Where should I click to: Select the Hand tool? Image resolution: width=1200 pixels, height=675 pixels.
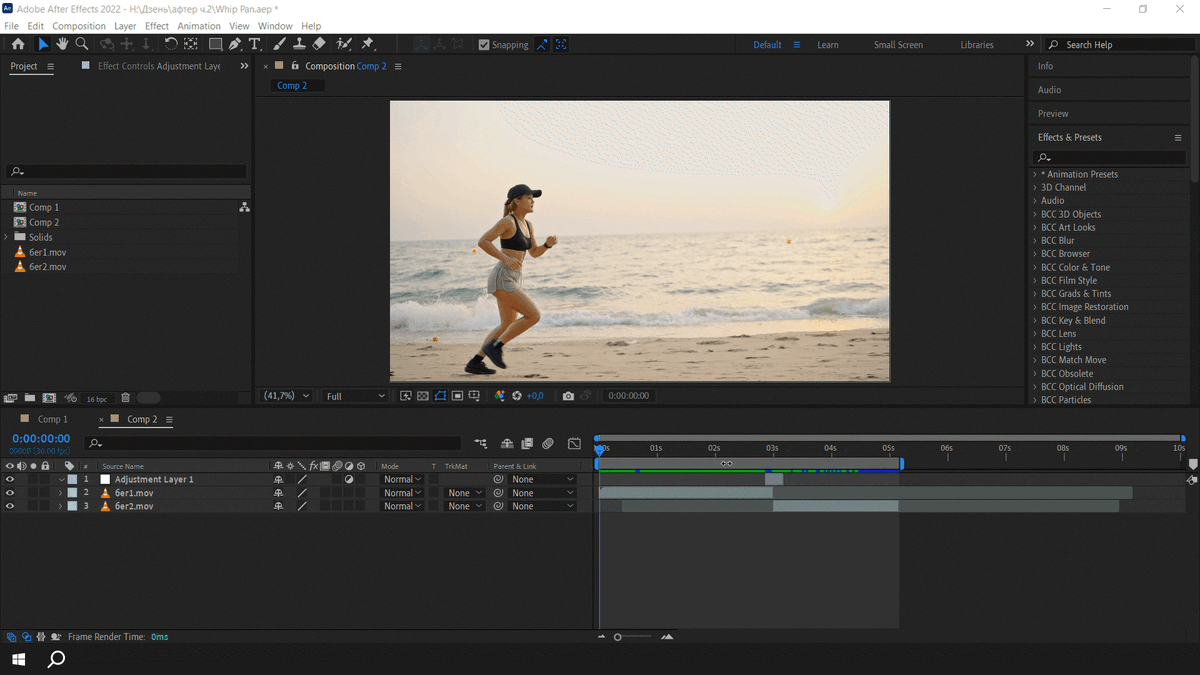[x=62, y=44]
